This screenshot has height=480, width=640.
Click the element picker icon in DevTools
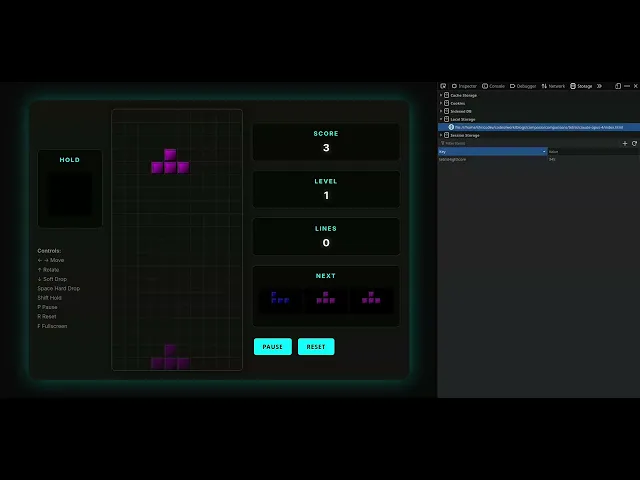pos(443,86)
